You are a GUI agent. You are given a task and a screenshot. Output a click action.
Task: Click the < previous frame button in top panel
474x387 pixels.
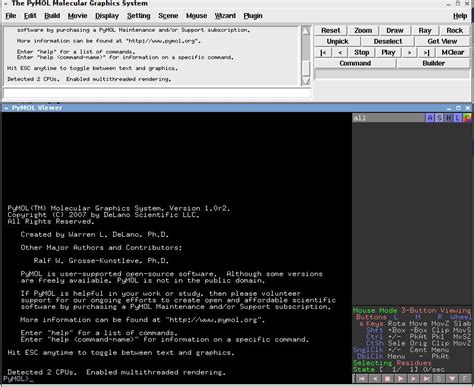(x=340, y=52)
